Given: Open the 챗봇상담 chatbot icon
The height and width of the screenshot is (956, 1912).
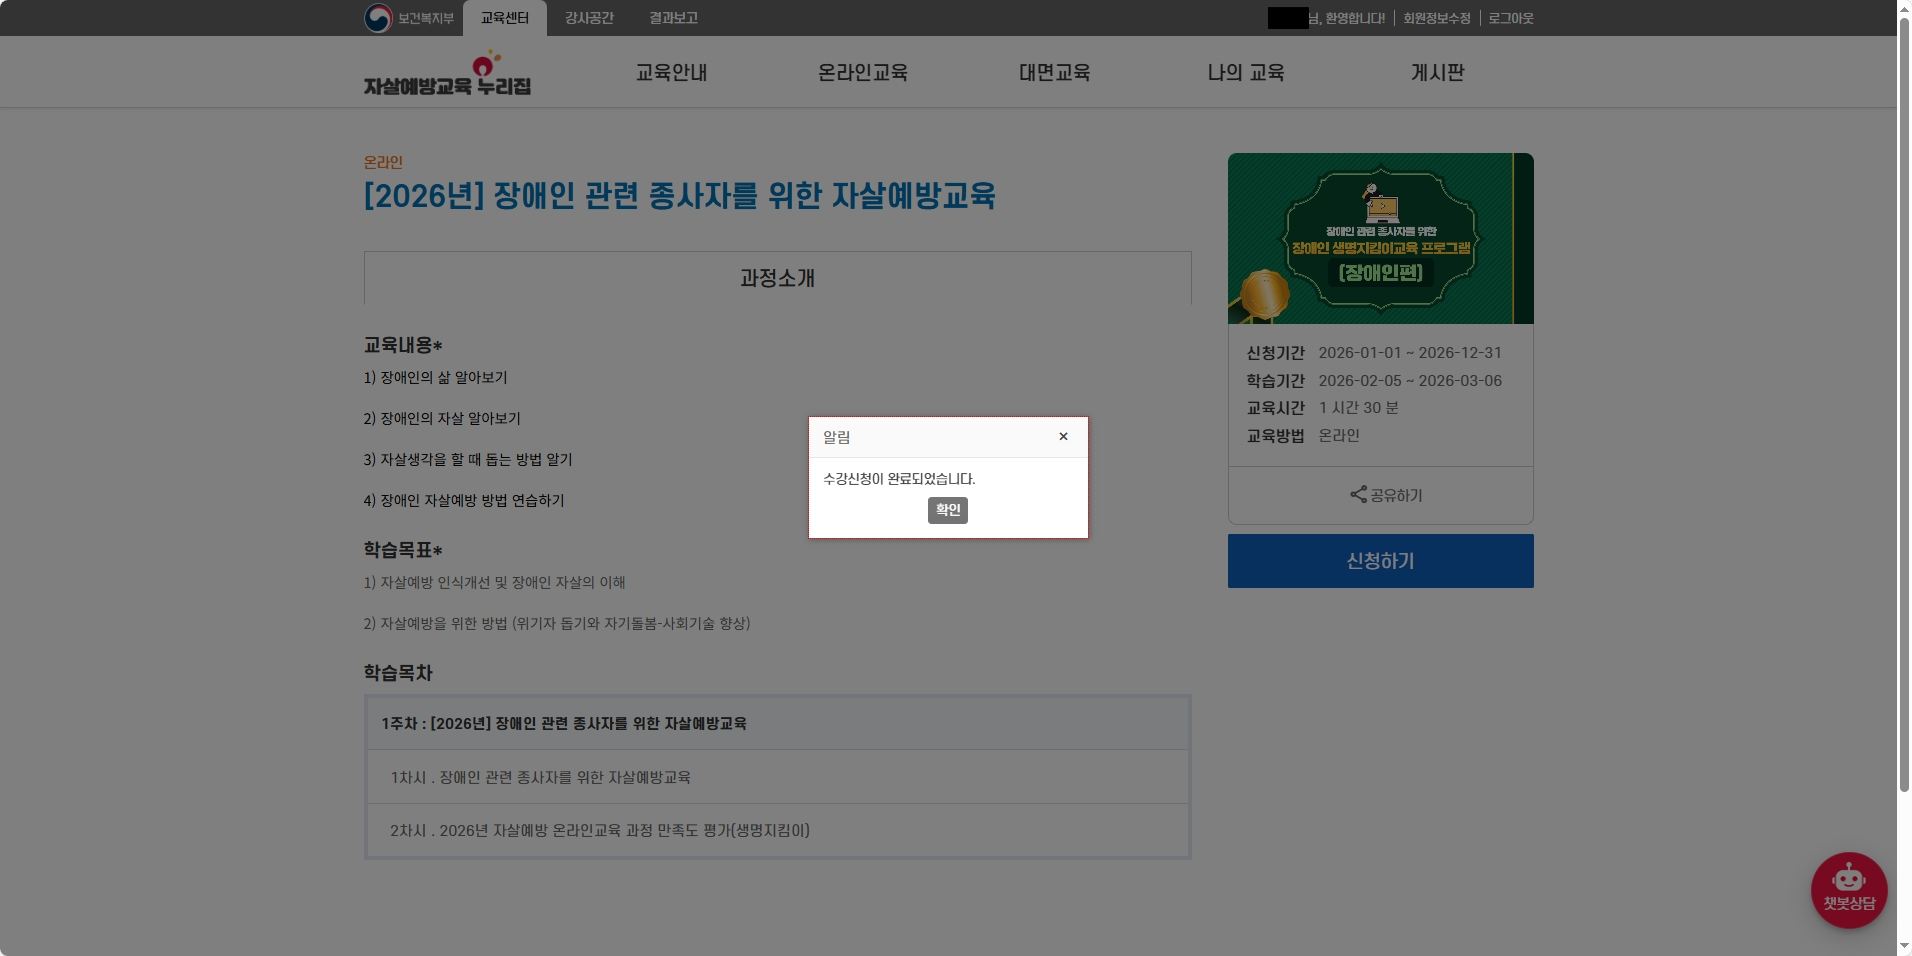Looking at the screenshot, I should click(x=1848, y=889).
